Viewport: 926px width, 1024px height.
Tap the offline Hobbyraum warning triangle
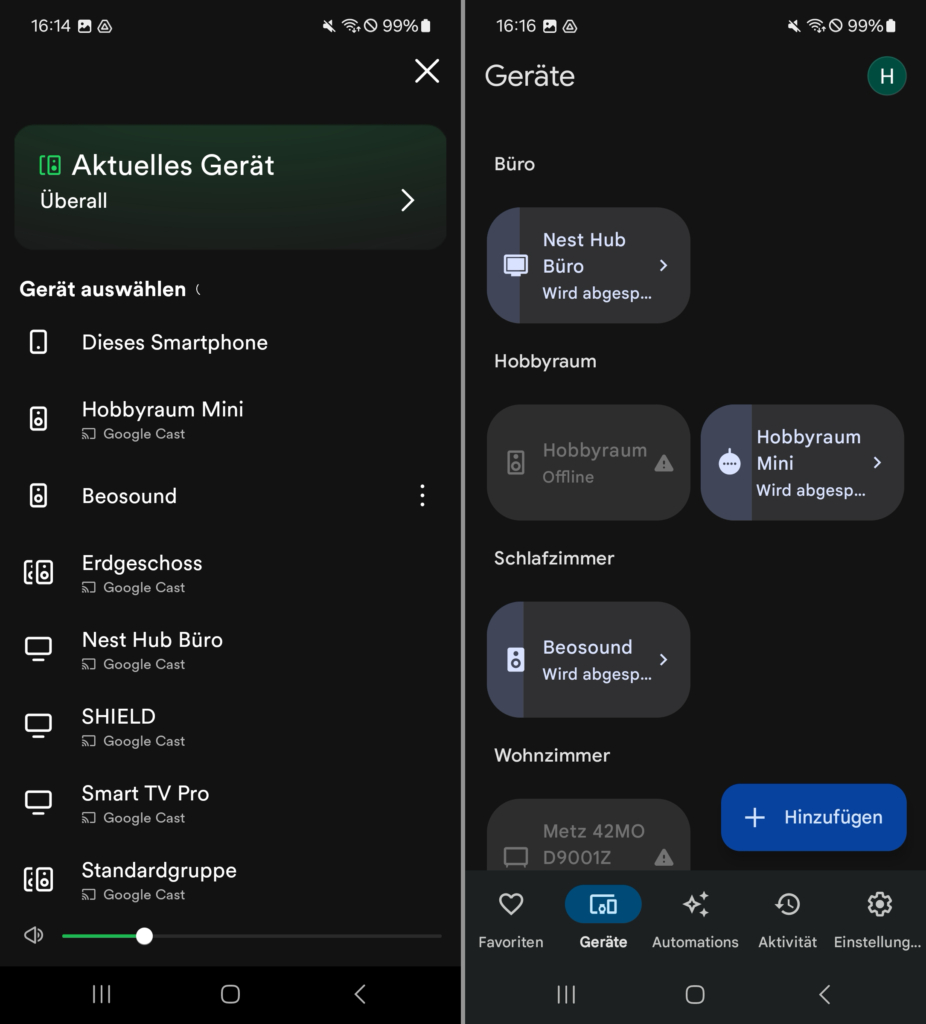coord(663,464)
